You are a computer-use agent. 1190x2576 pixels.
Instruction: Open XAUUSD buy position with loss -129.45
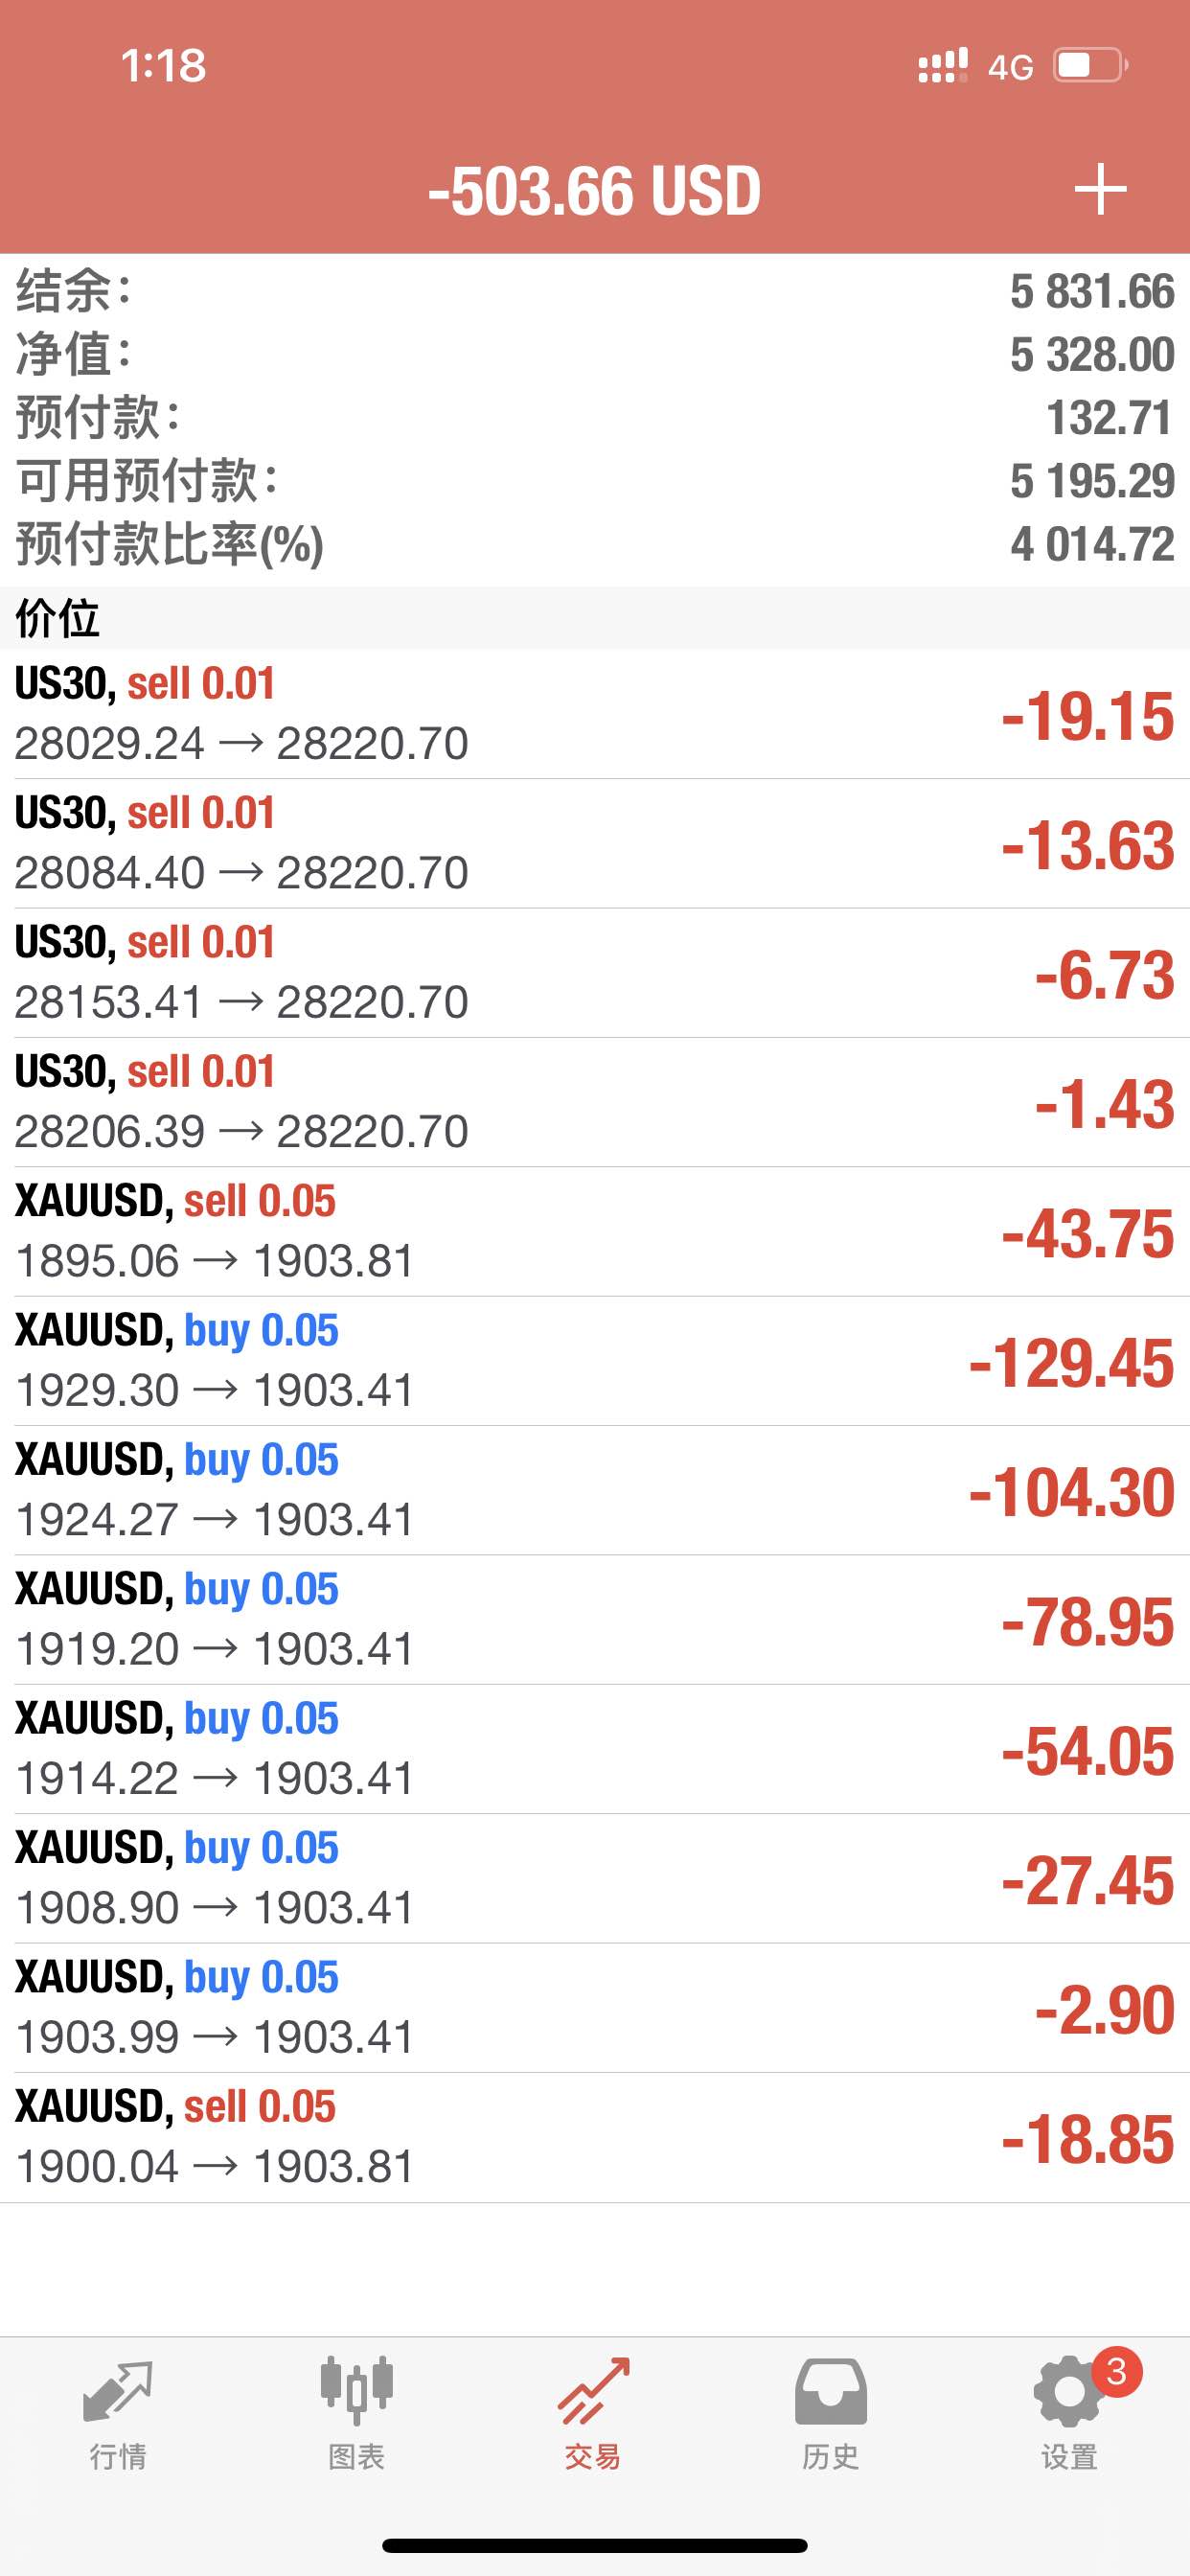click(x=595, y=1361)
